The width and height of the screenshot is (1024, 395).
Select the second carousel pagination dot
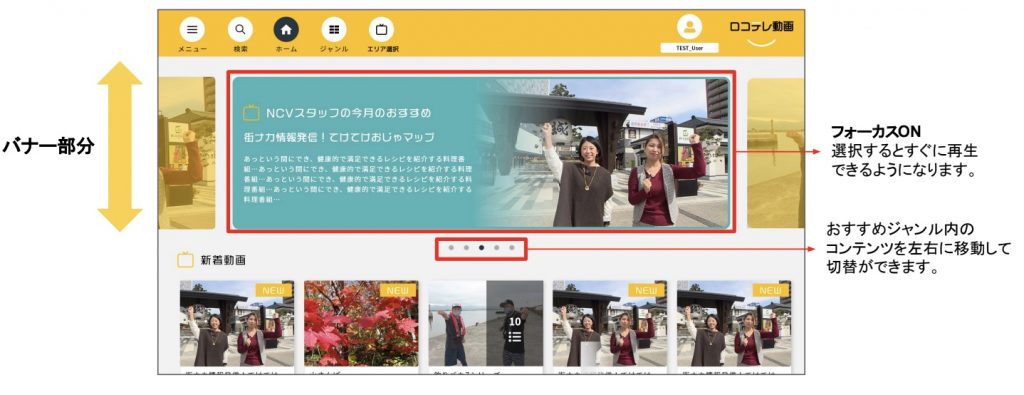[x=466, y=248]
